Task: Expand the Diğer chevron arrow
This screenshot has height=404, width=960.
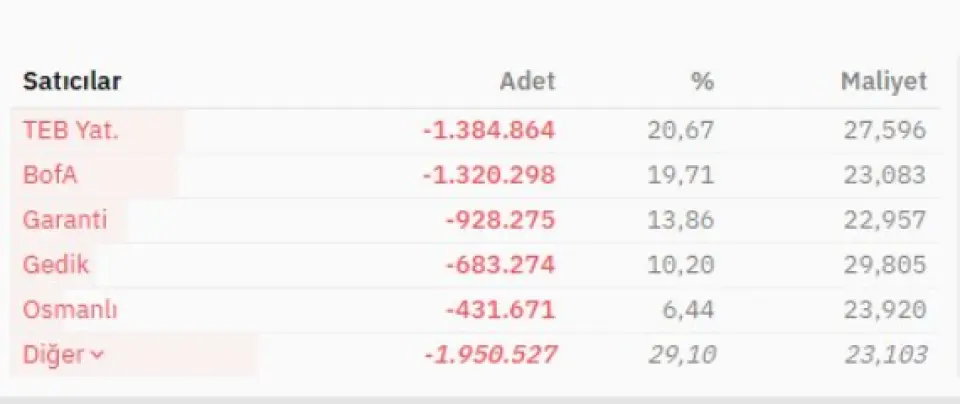Action: coord(97,356)
